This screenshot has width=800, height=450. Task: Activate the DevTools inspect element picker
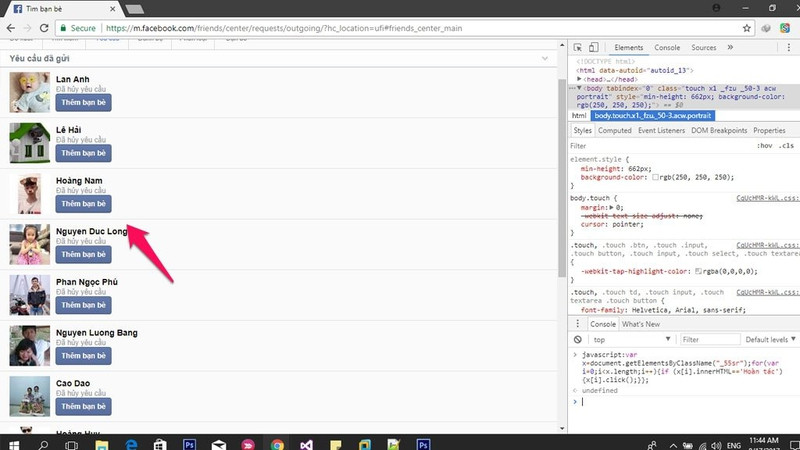(x=579, y=48)
